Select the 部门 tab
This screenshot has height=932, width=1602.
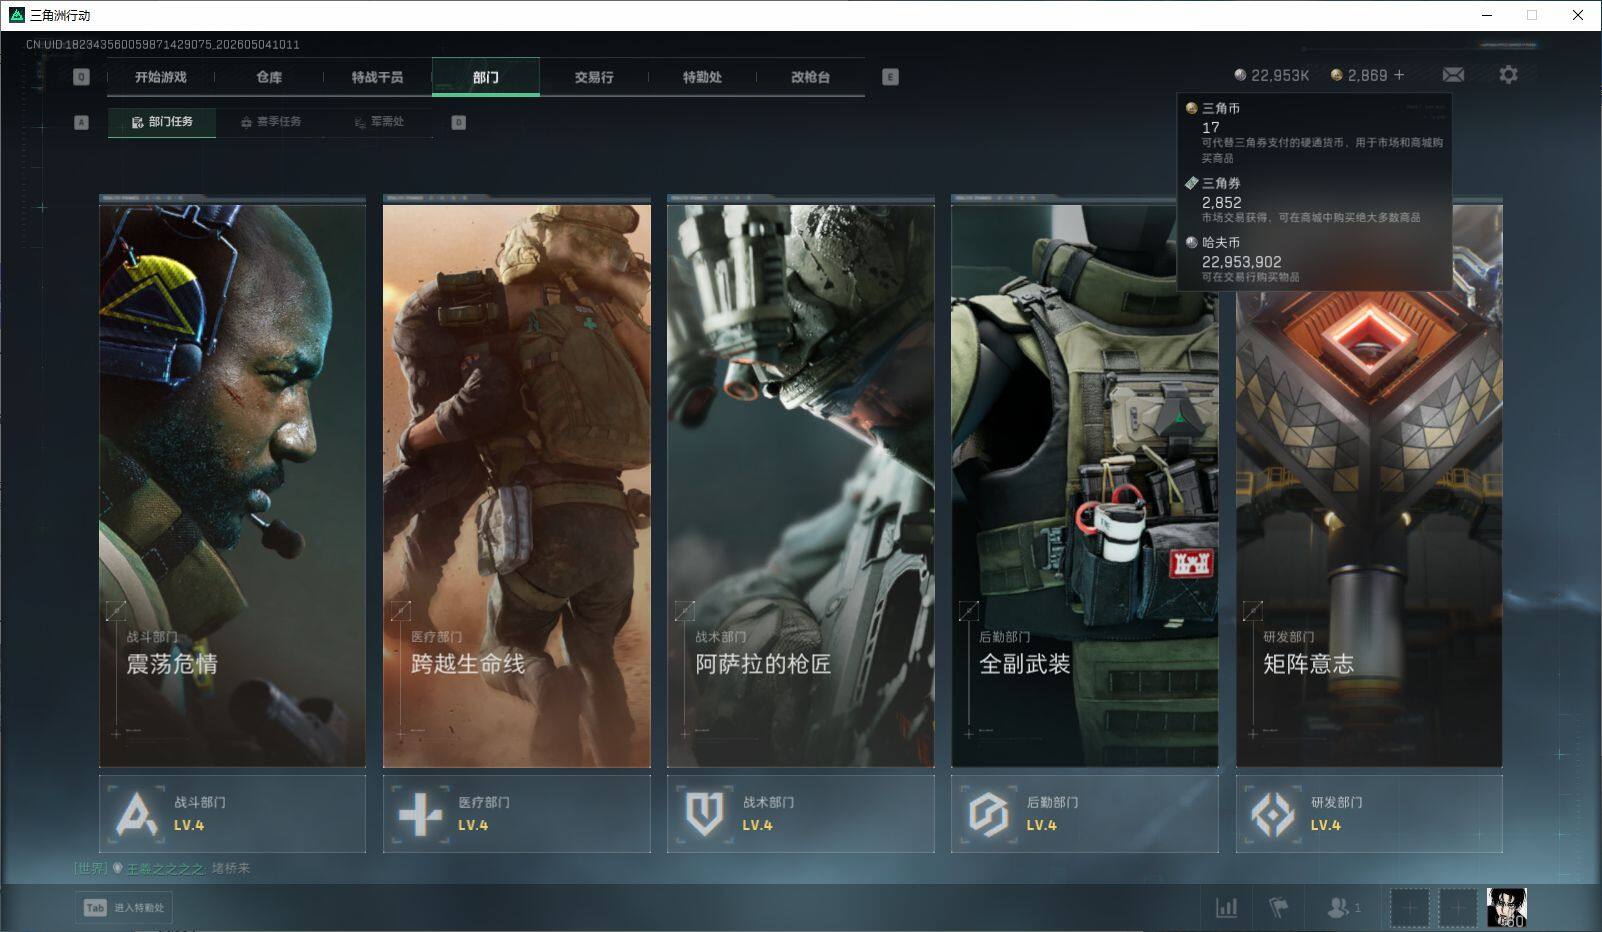[x=486, y=77]
